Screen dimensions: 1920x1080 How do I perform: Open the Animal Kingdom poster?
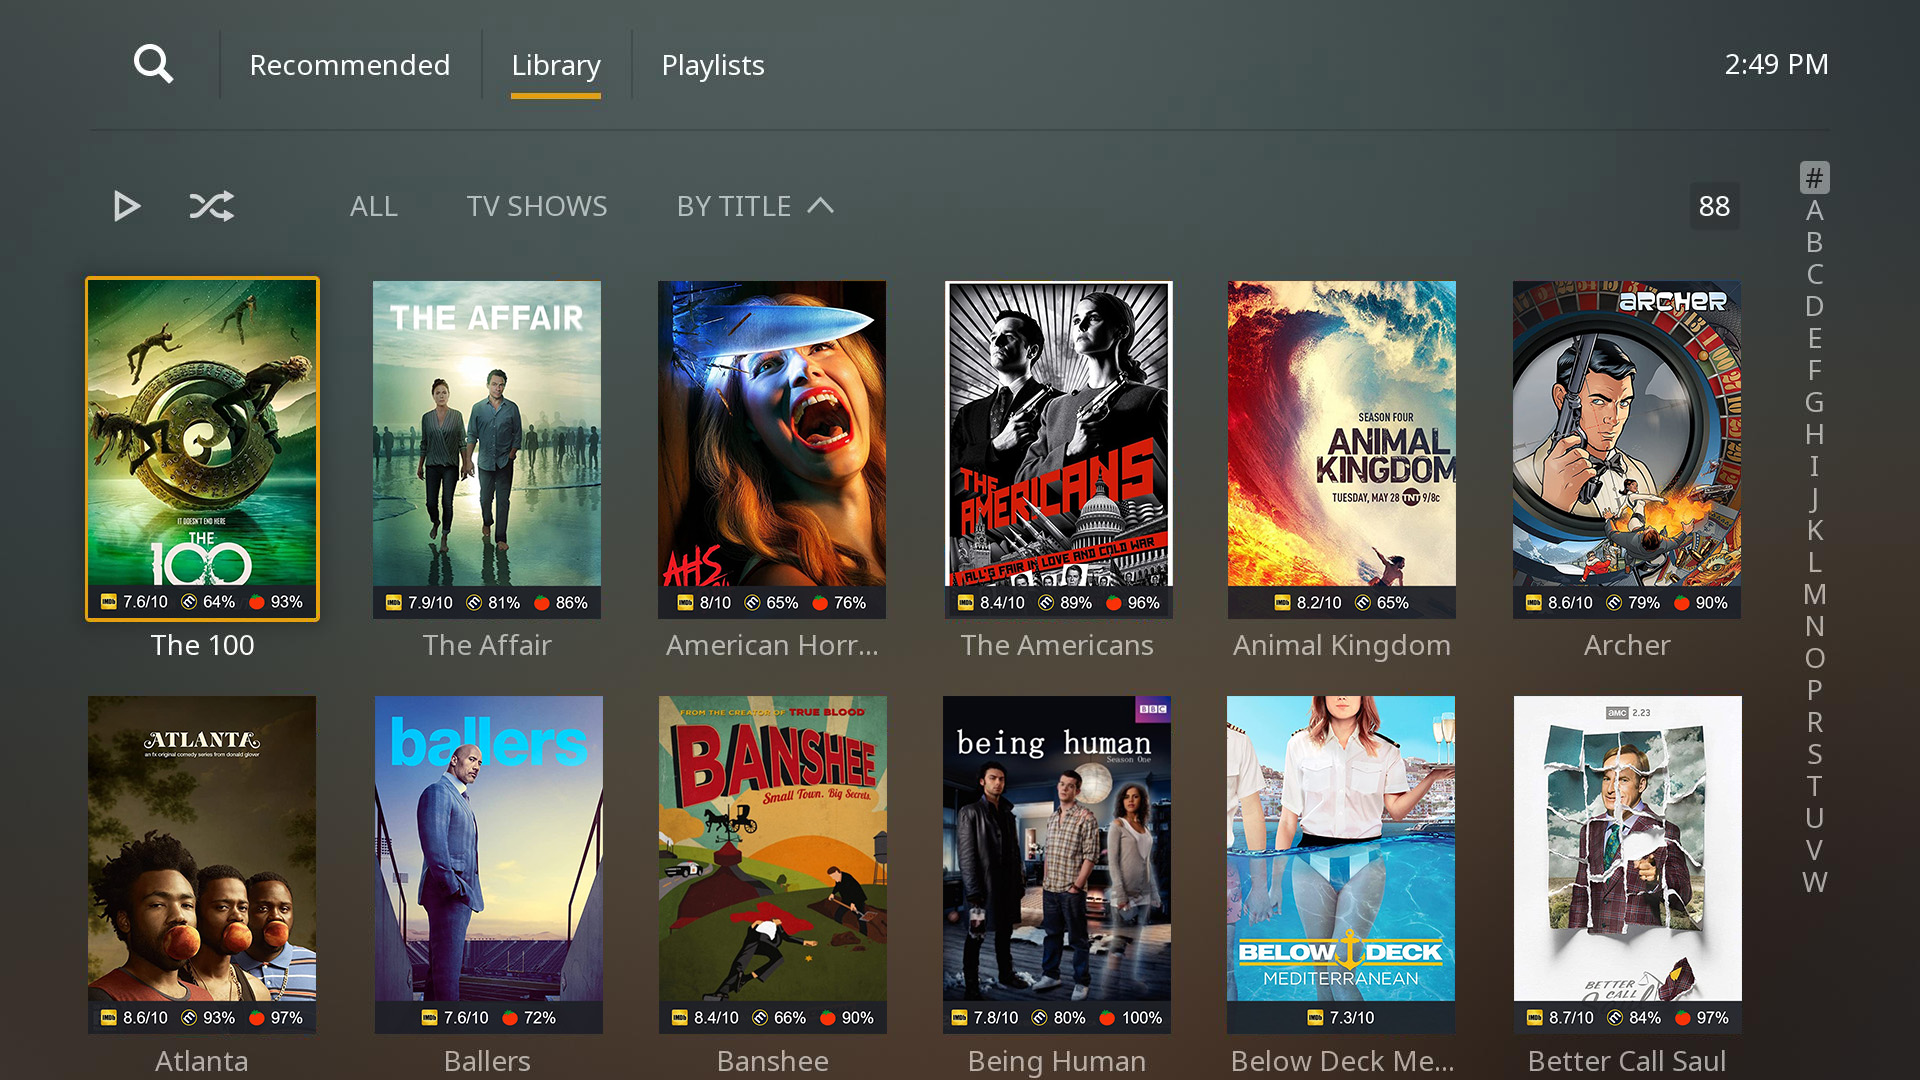(1341, 448)
